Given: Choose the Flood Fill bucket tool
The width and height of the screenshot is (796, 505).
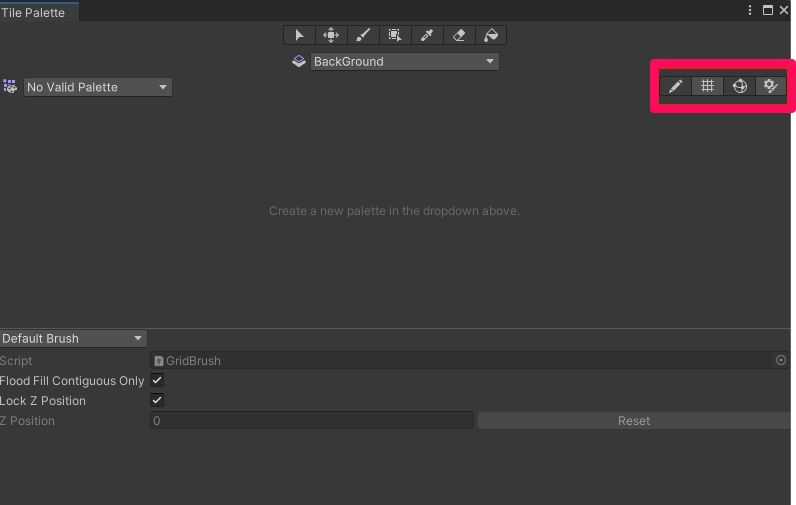Looking at the screenshot, I should pyautogui.click(x=491, y=35).
